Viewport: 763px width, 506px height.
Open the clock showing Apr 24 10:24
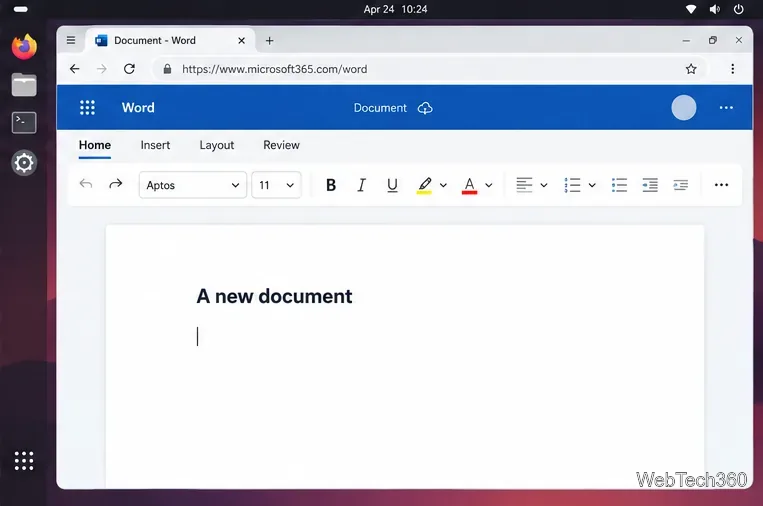point(395,9)
